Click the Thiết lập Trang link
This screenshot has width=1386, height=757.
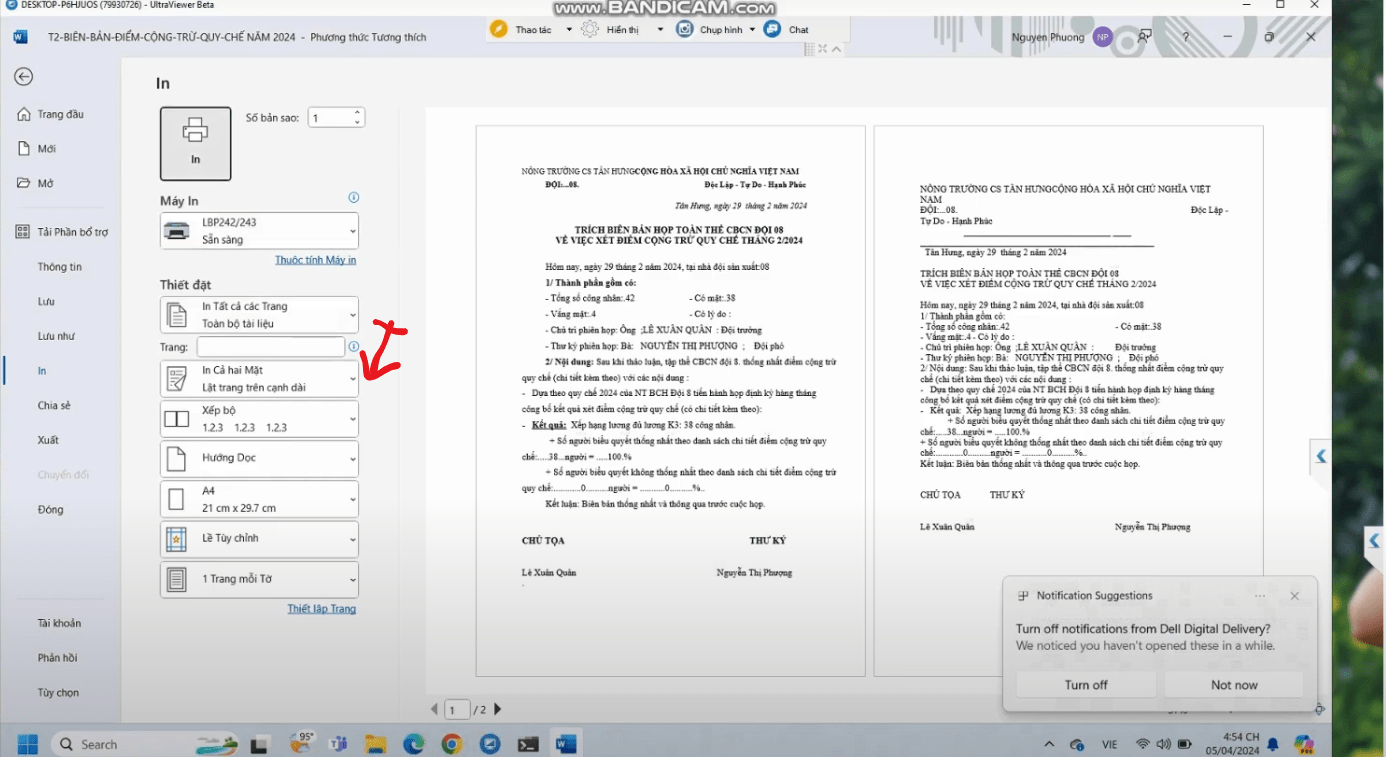[321, 609]
